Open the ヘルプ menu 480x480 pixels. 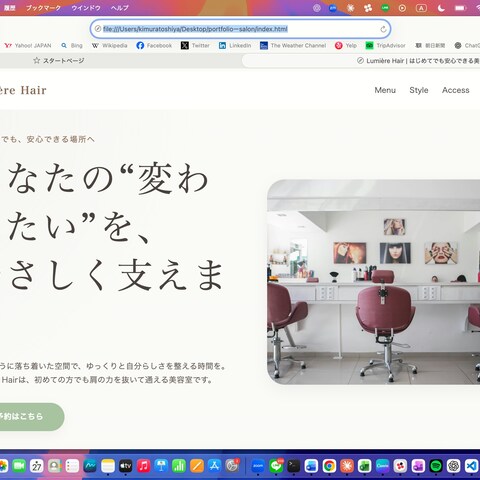coord(120,8)
